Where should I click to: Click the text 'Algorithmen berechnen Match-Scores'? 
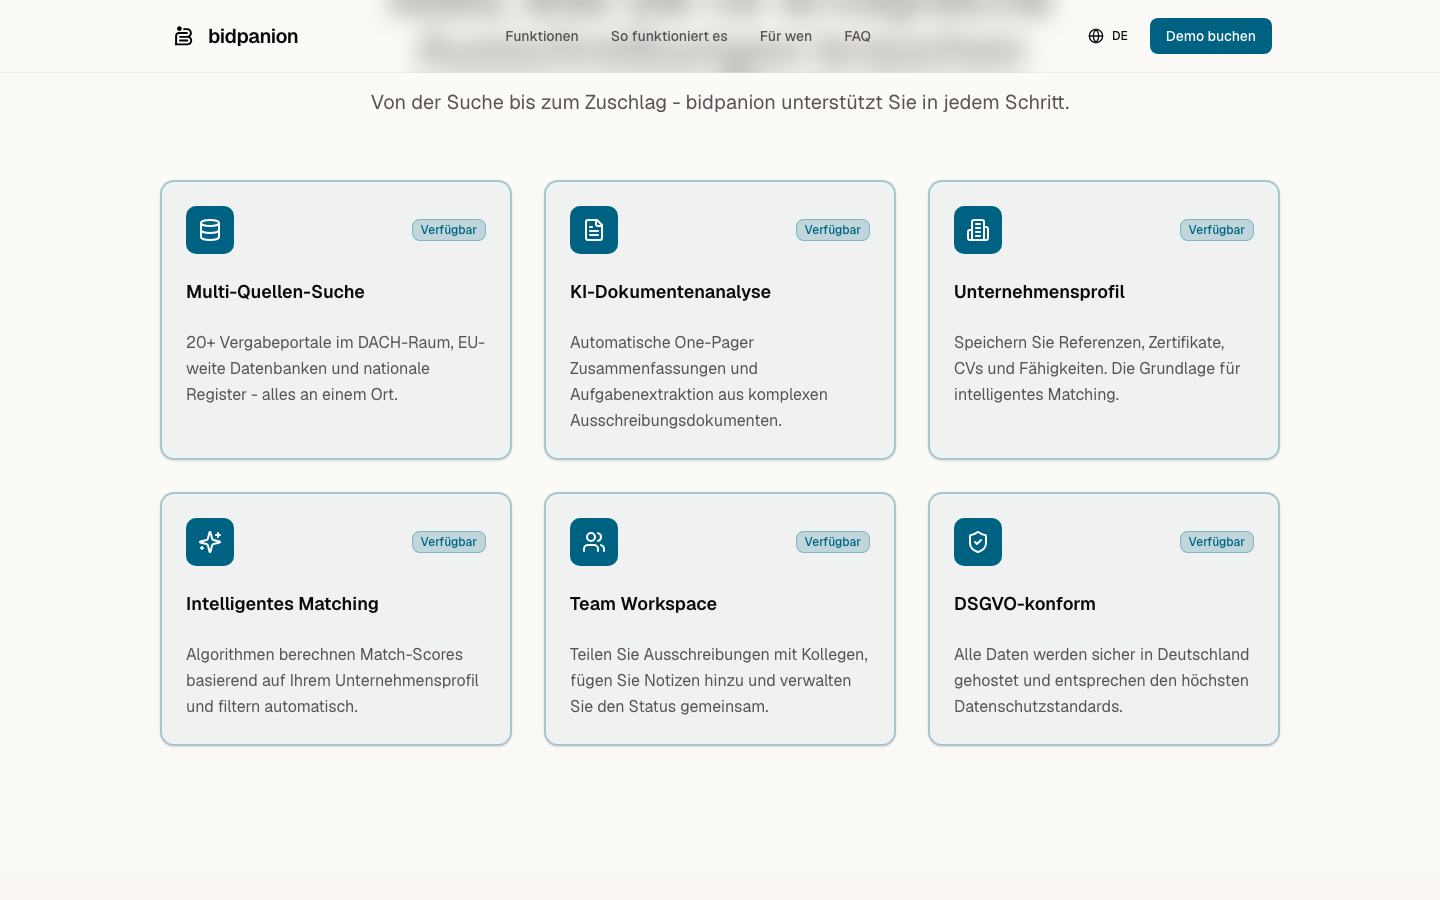pyautogui.click(x=332, y=680)
